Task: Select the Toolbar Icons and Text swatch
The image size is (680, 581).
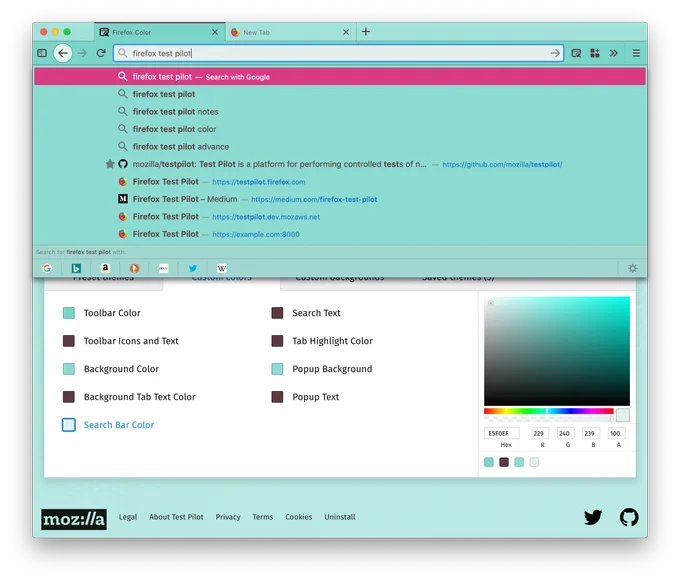Action: point(69,341)
